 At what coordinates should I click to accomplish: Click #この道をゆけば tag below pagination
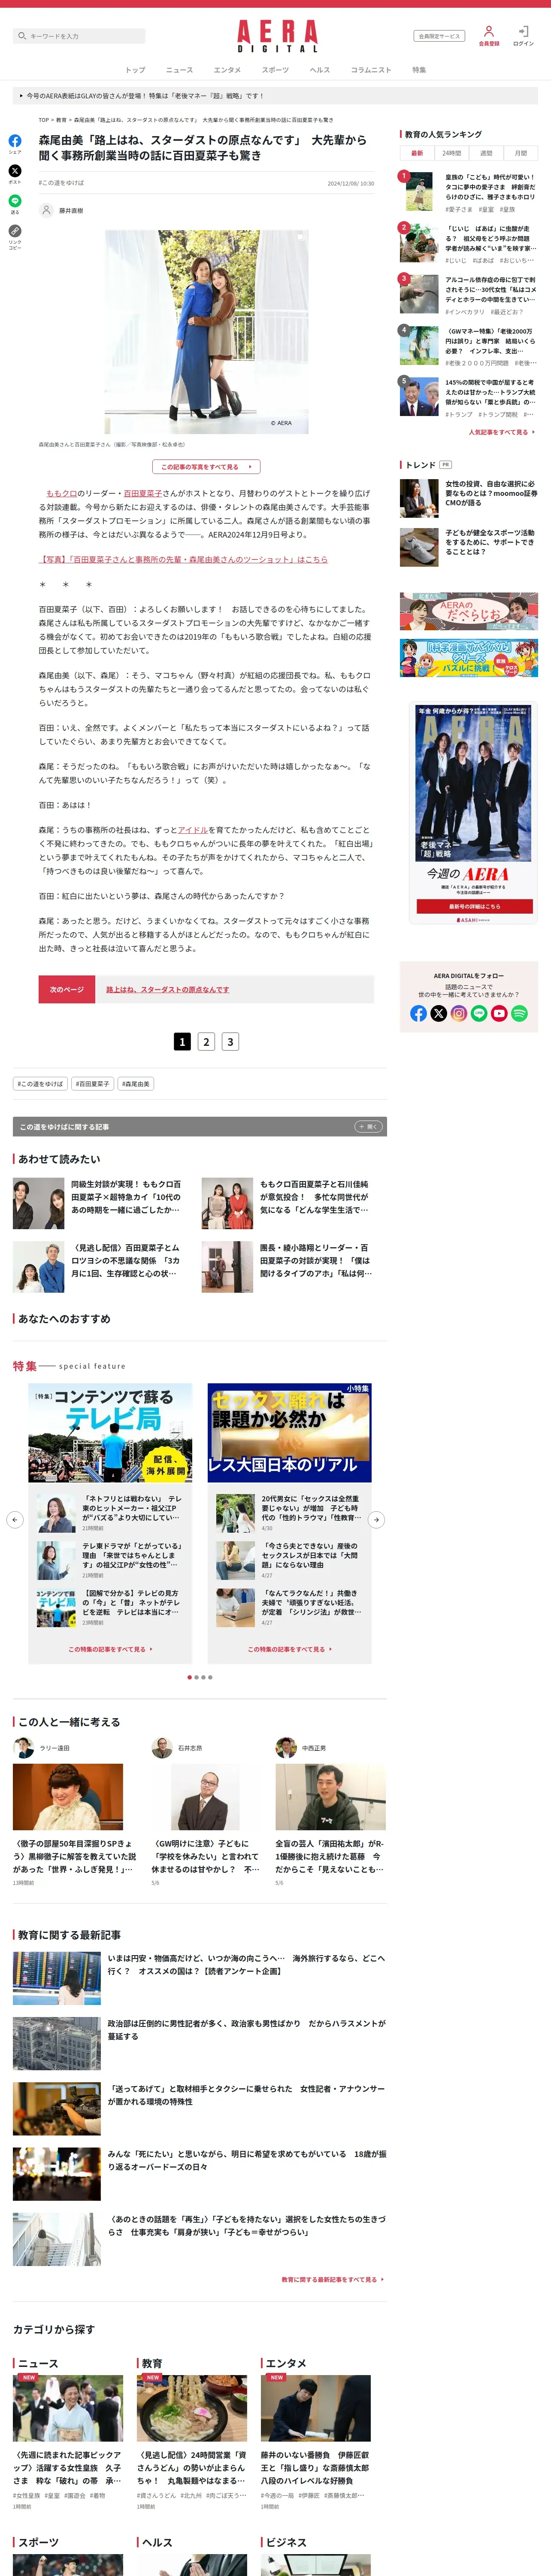[40, 1084]
